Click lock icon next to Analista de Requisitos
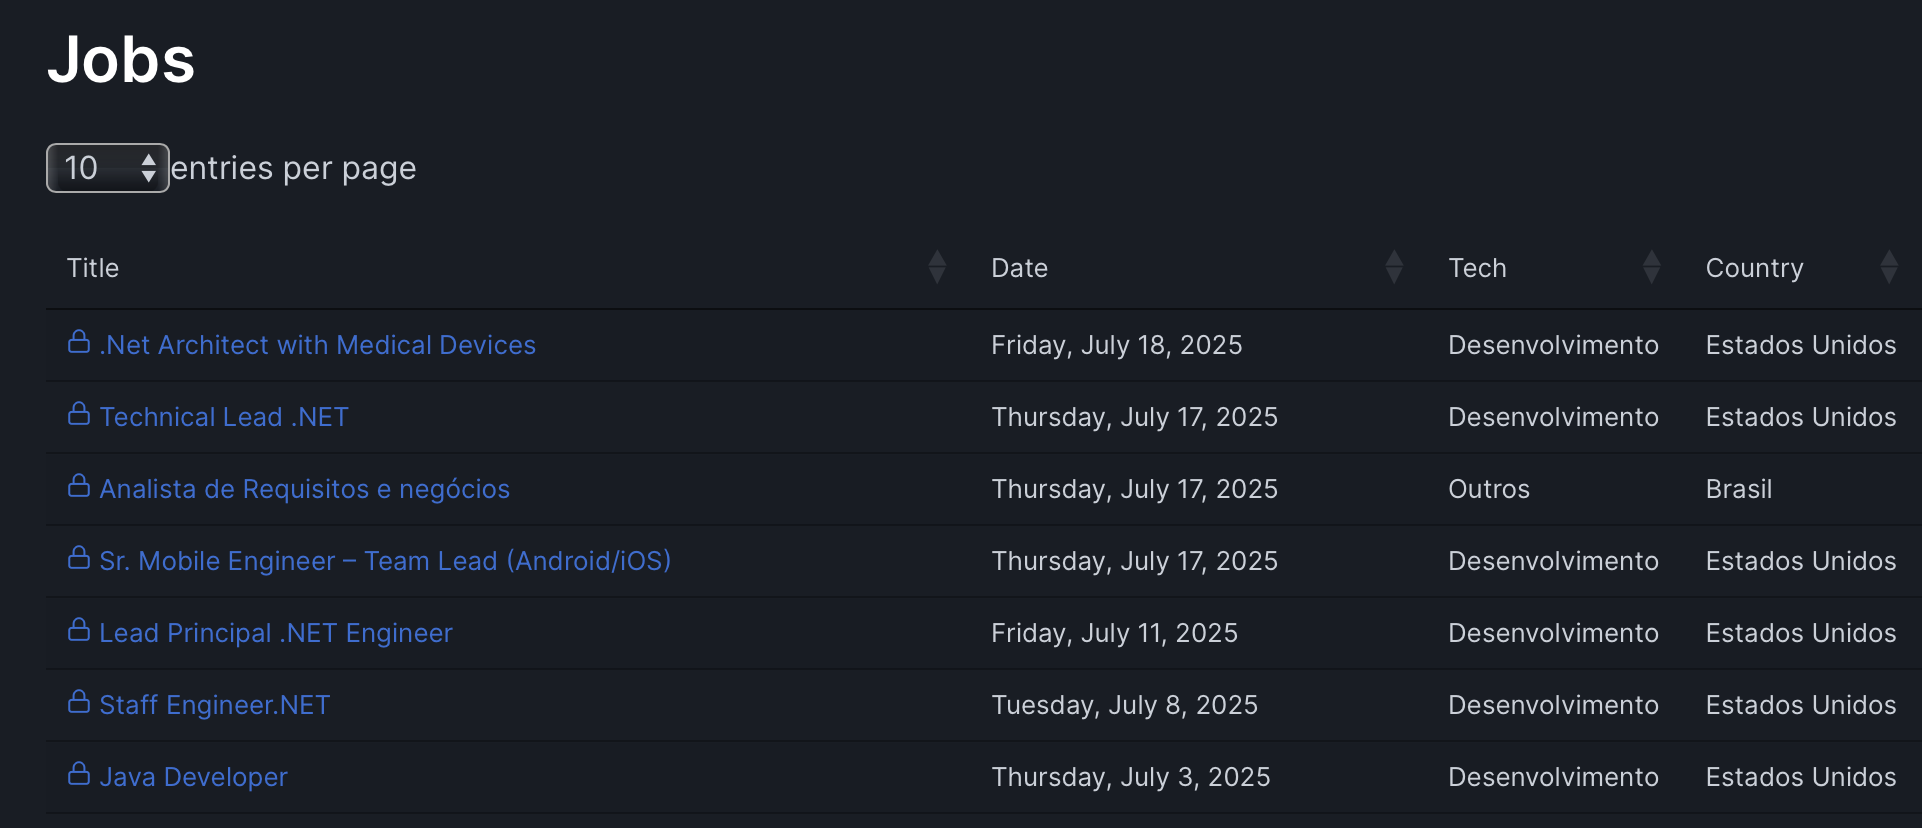 click(x=79, y=486)
